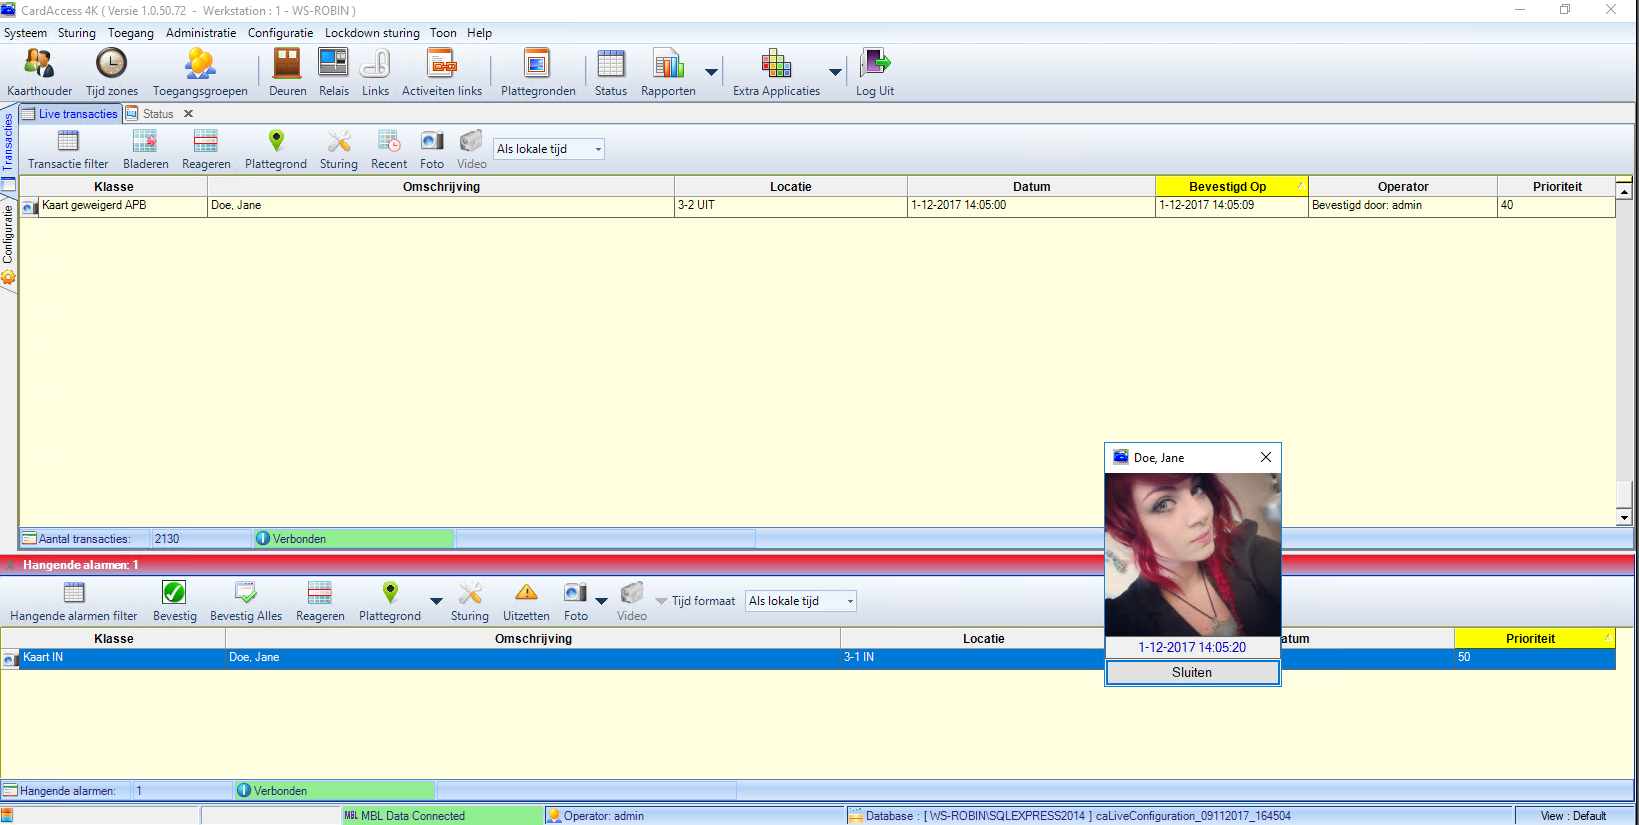Open the Status icon in main toolbar
This screenshot has height=825, width=1639.
[610, 64]
